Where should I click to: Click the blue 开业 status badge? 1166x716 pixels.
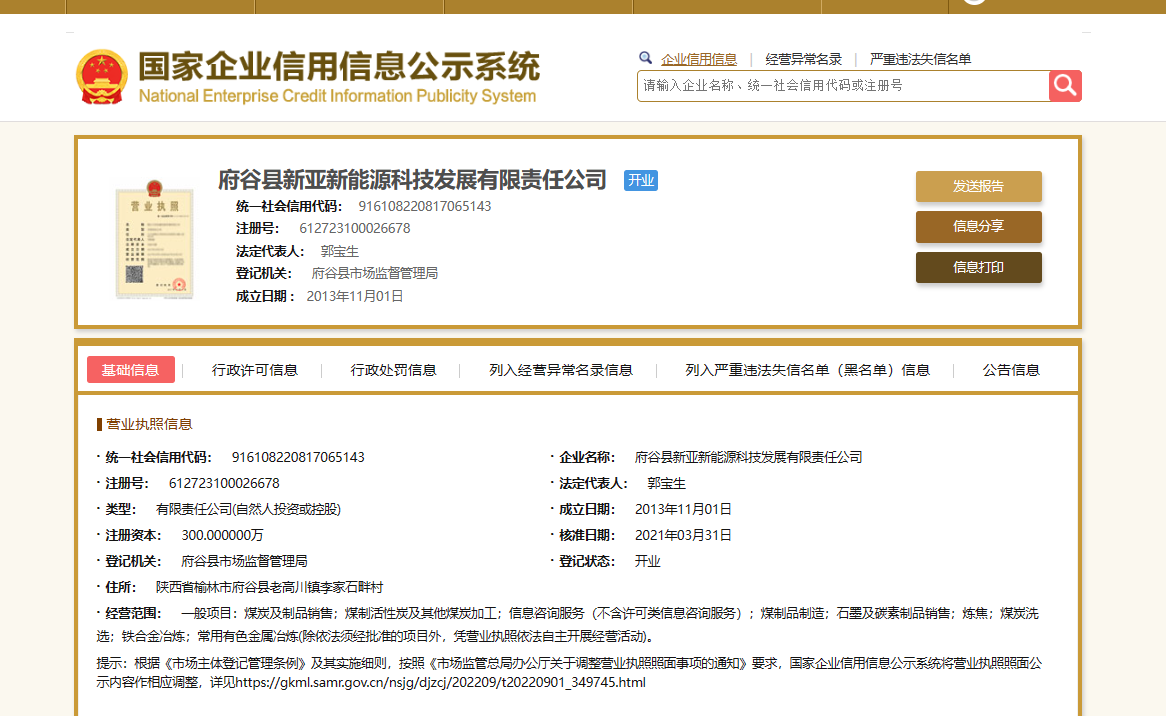pos(641,181)
